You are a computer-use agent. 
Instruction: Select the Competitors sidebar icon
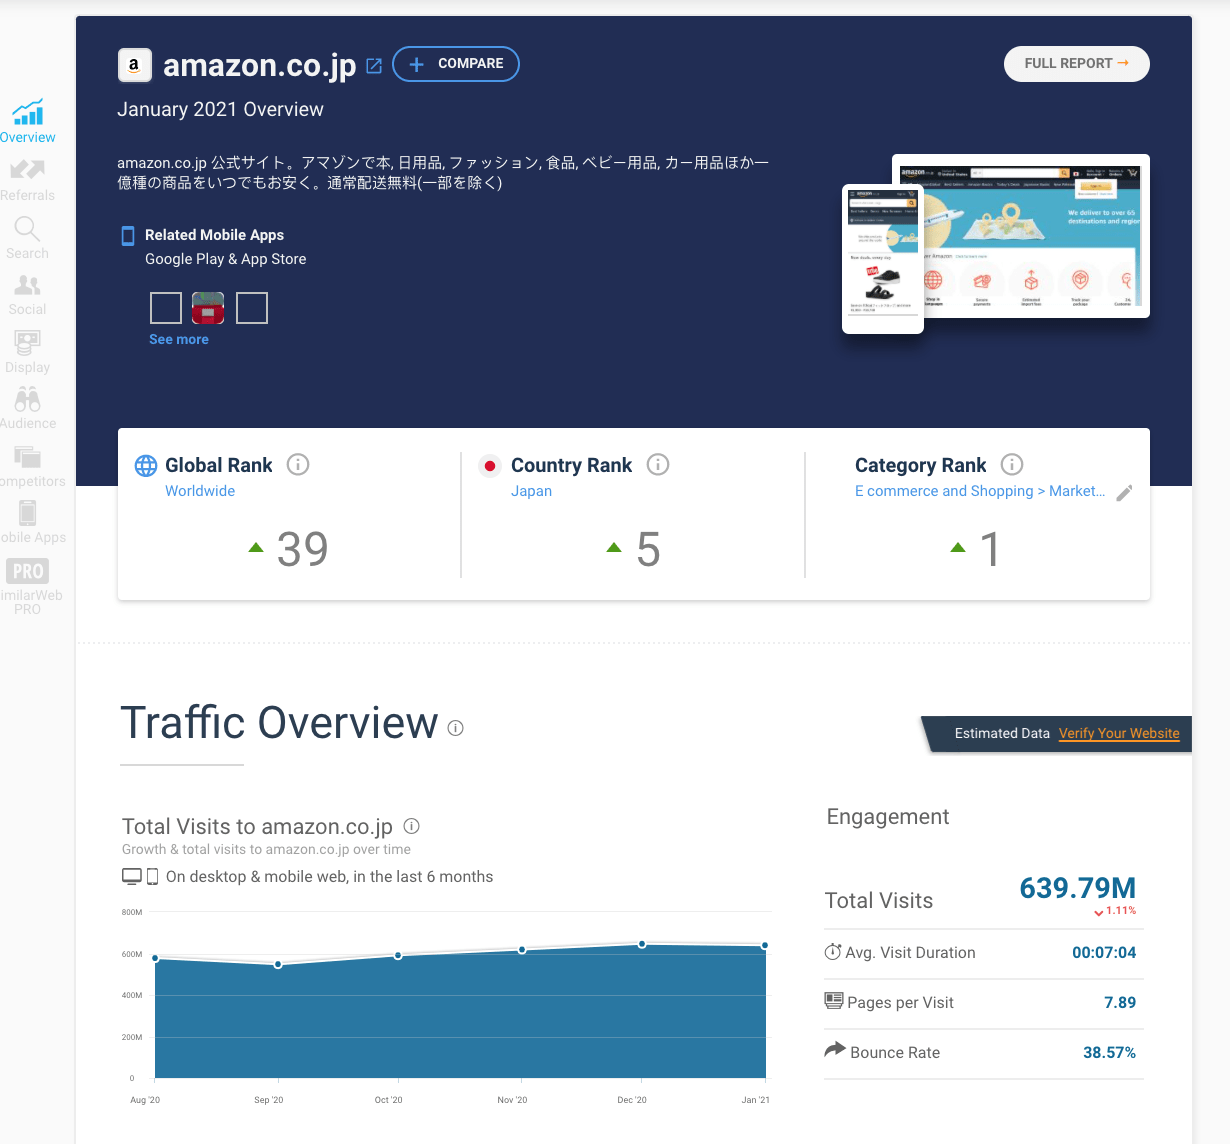click(x=28, y=457)
